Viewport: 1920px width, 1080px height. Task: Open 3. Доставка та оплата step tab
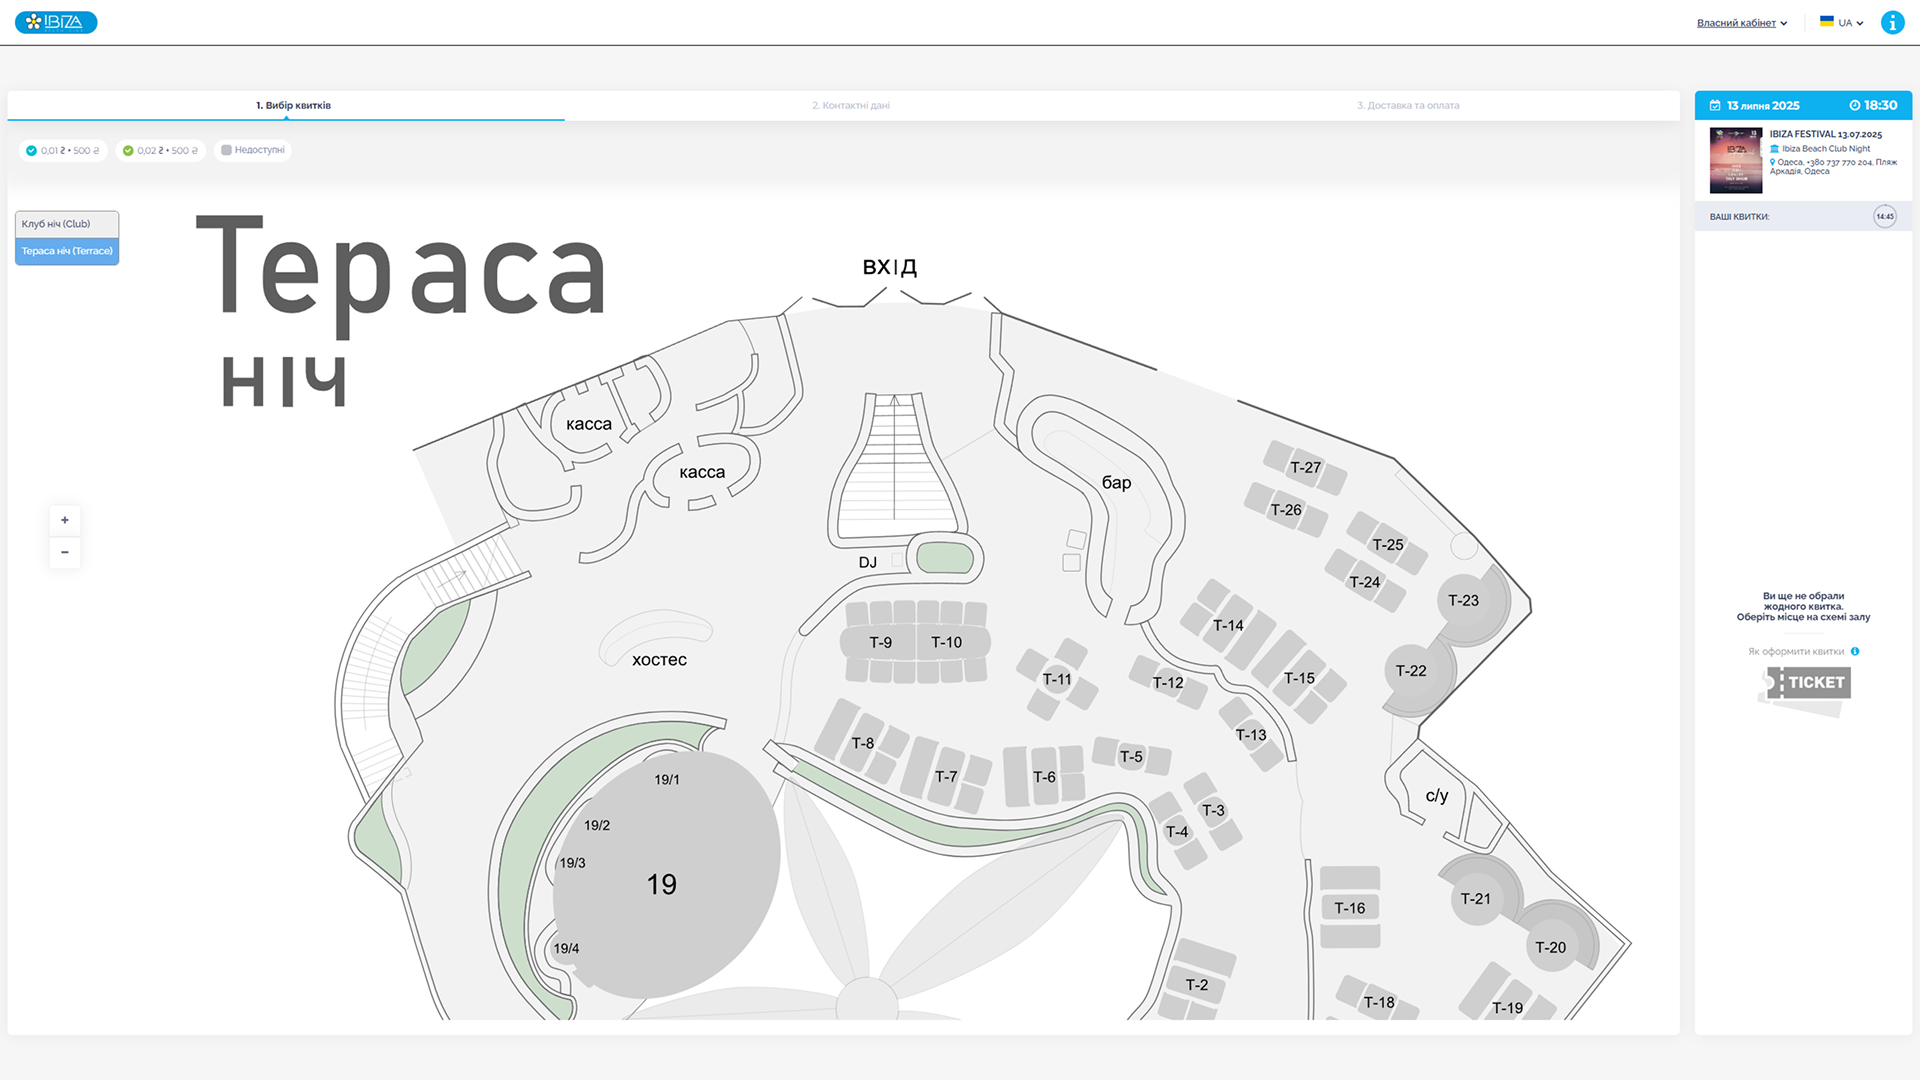tap(1407, 105)
